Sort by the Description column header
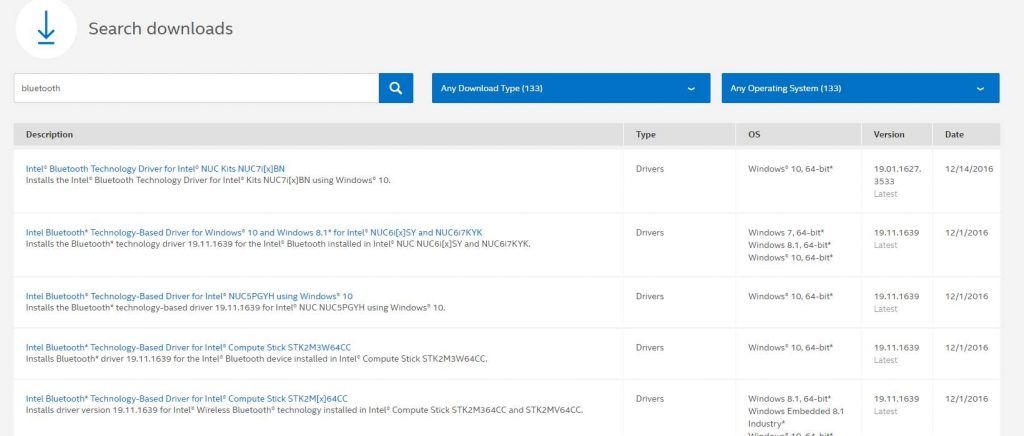 tap(49, 134)
